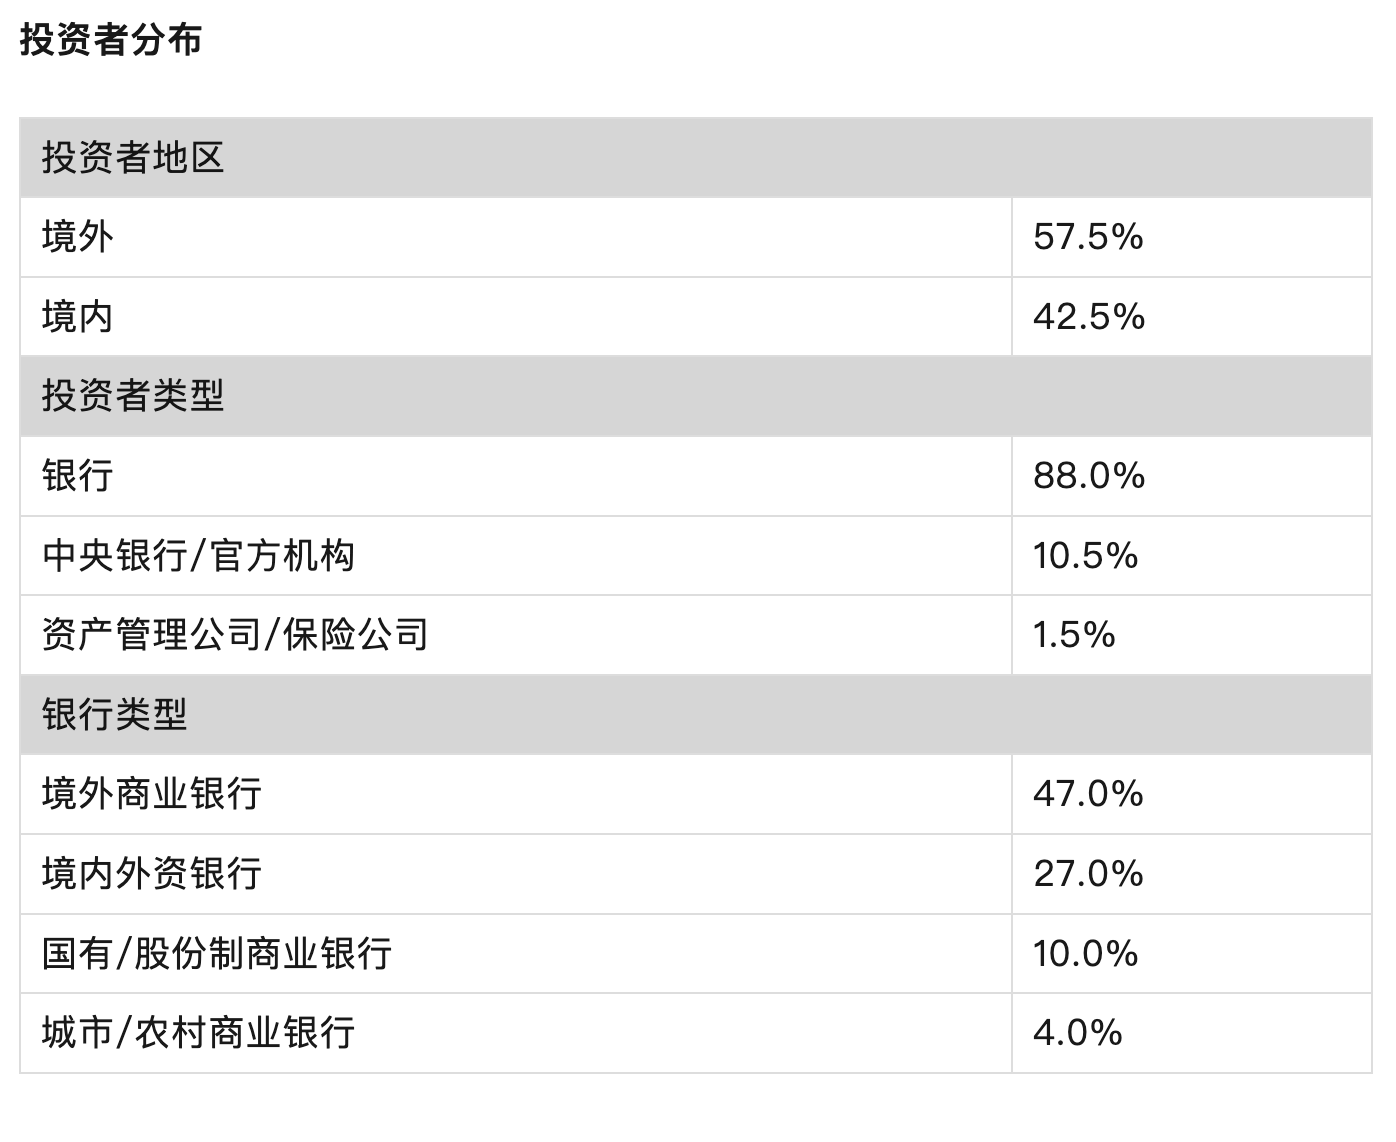Select the 中央银行/官方机构 row label
The image size is (1396, 1142).
198,555
